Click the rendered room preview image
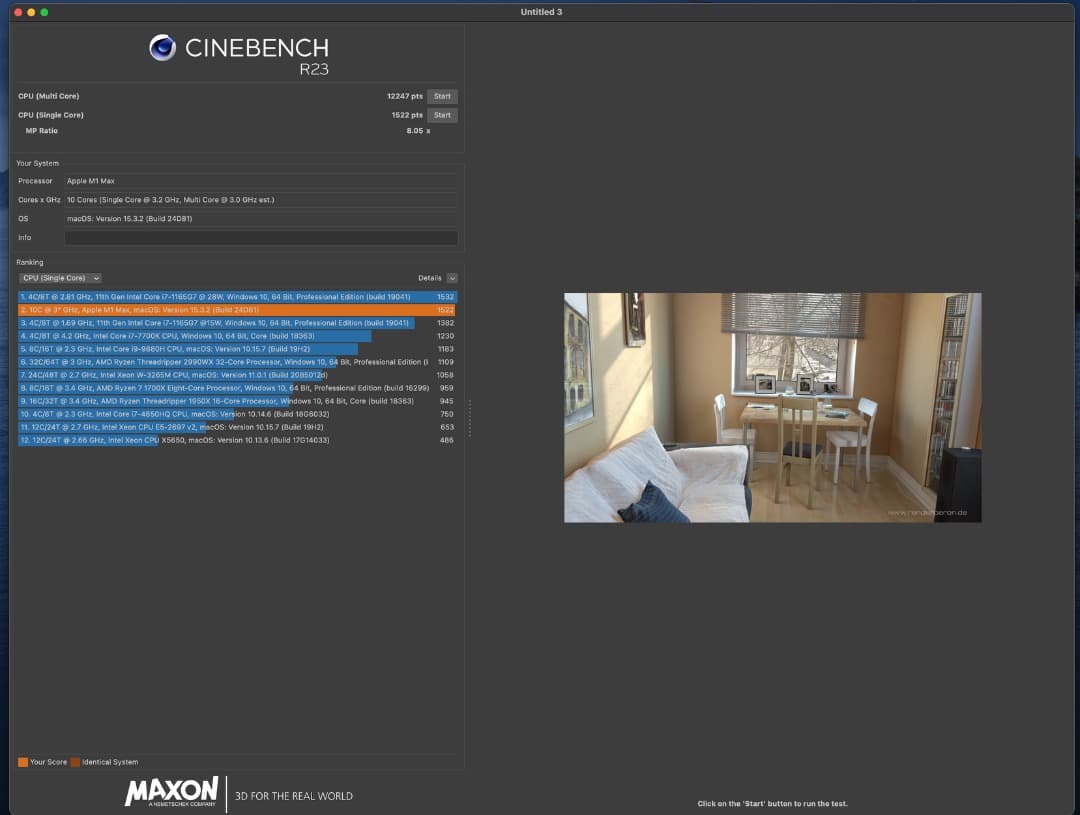Viewport: 1080px width, 815px height. tap(772, 407)
